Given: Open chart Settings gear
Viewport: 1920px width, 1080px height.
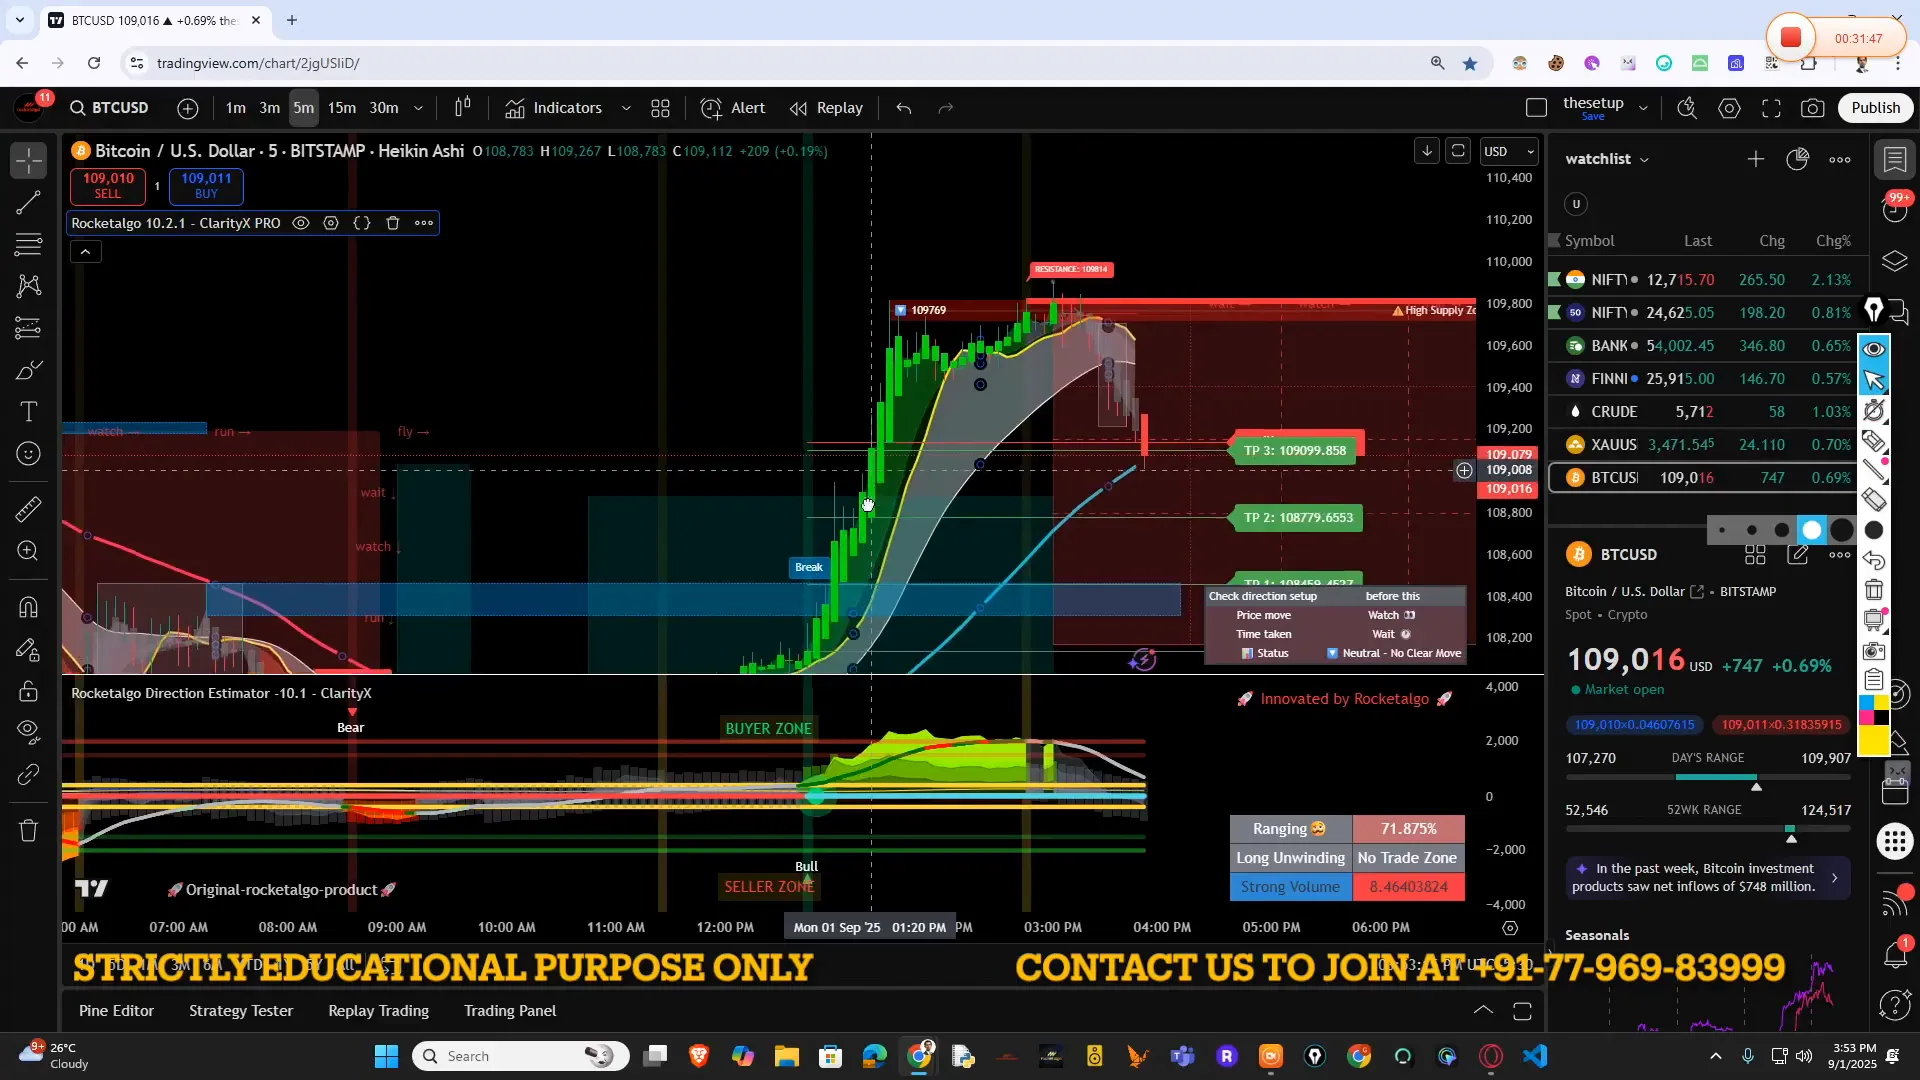Looking at the screenshot, I should pos(1729,108).
